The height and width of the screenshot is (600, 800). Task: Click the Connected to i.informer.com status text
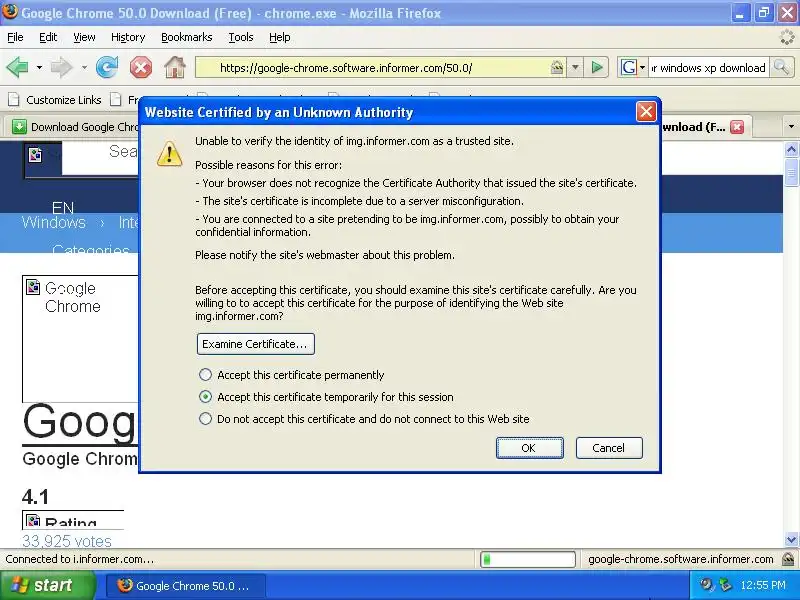pos(80,559)
